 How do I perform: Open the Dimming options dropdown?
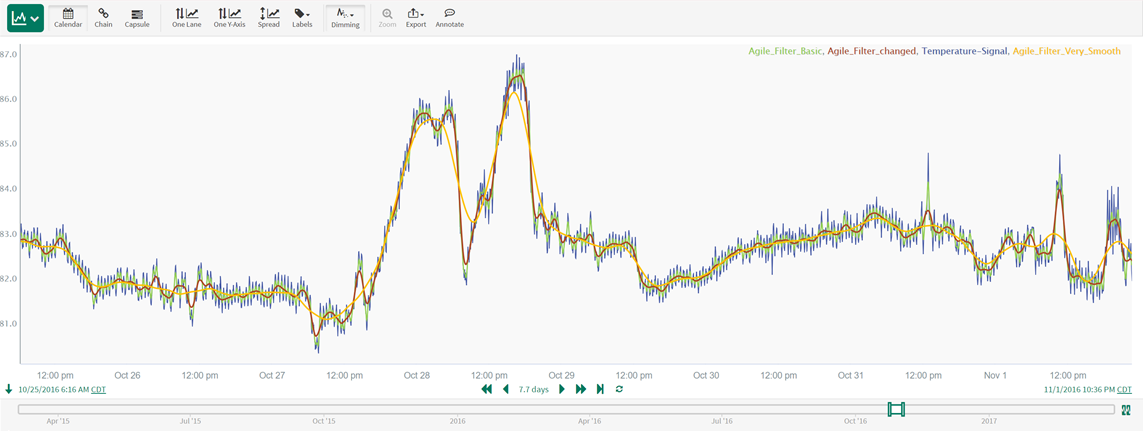click(345, 17)
